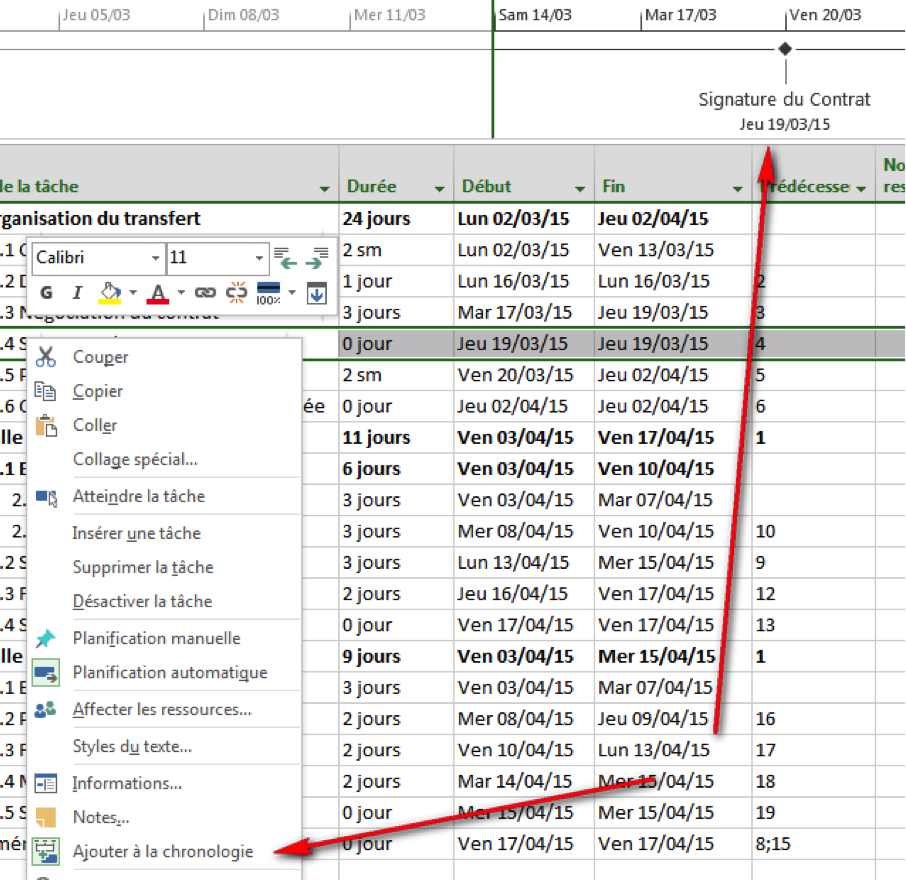Select the 0 jour cell in highlighted row
Screen dimensions: 906x880
click(396, 343)
